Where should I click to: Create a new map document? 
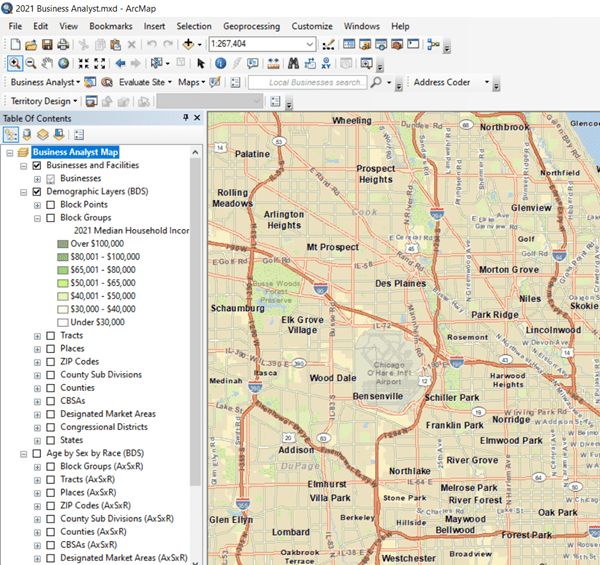(16, 44)
